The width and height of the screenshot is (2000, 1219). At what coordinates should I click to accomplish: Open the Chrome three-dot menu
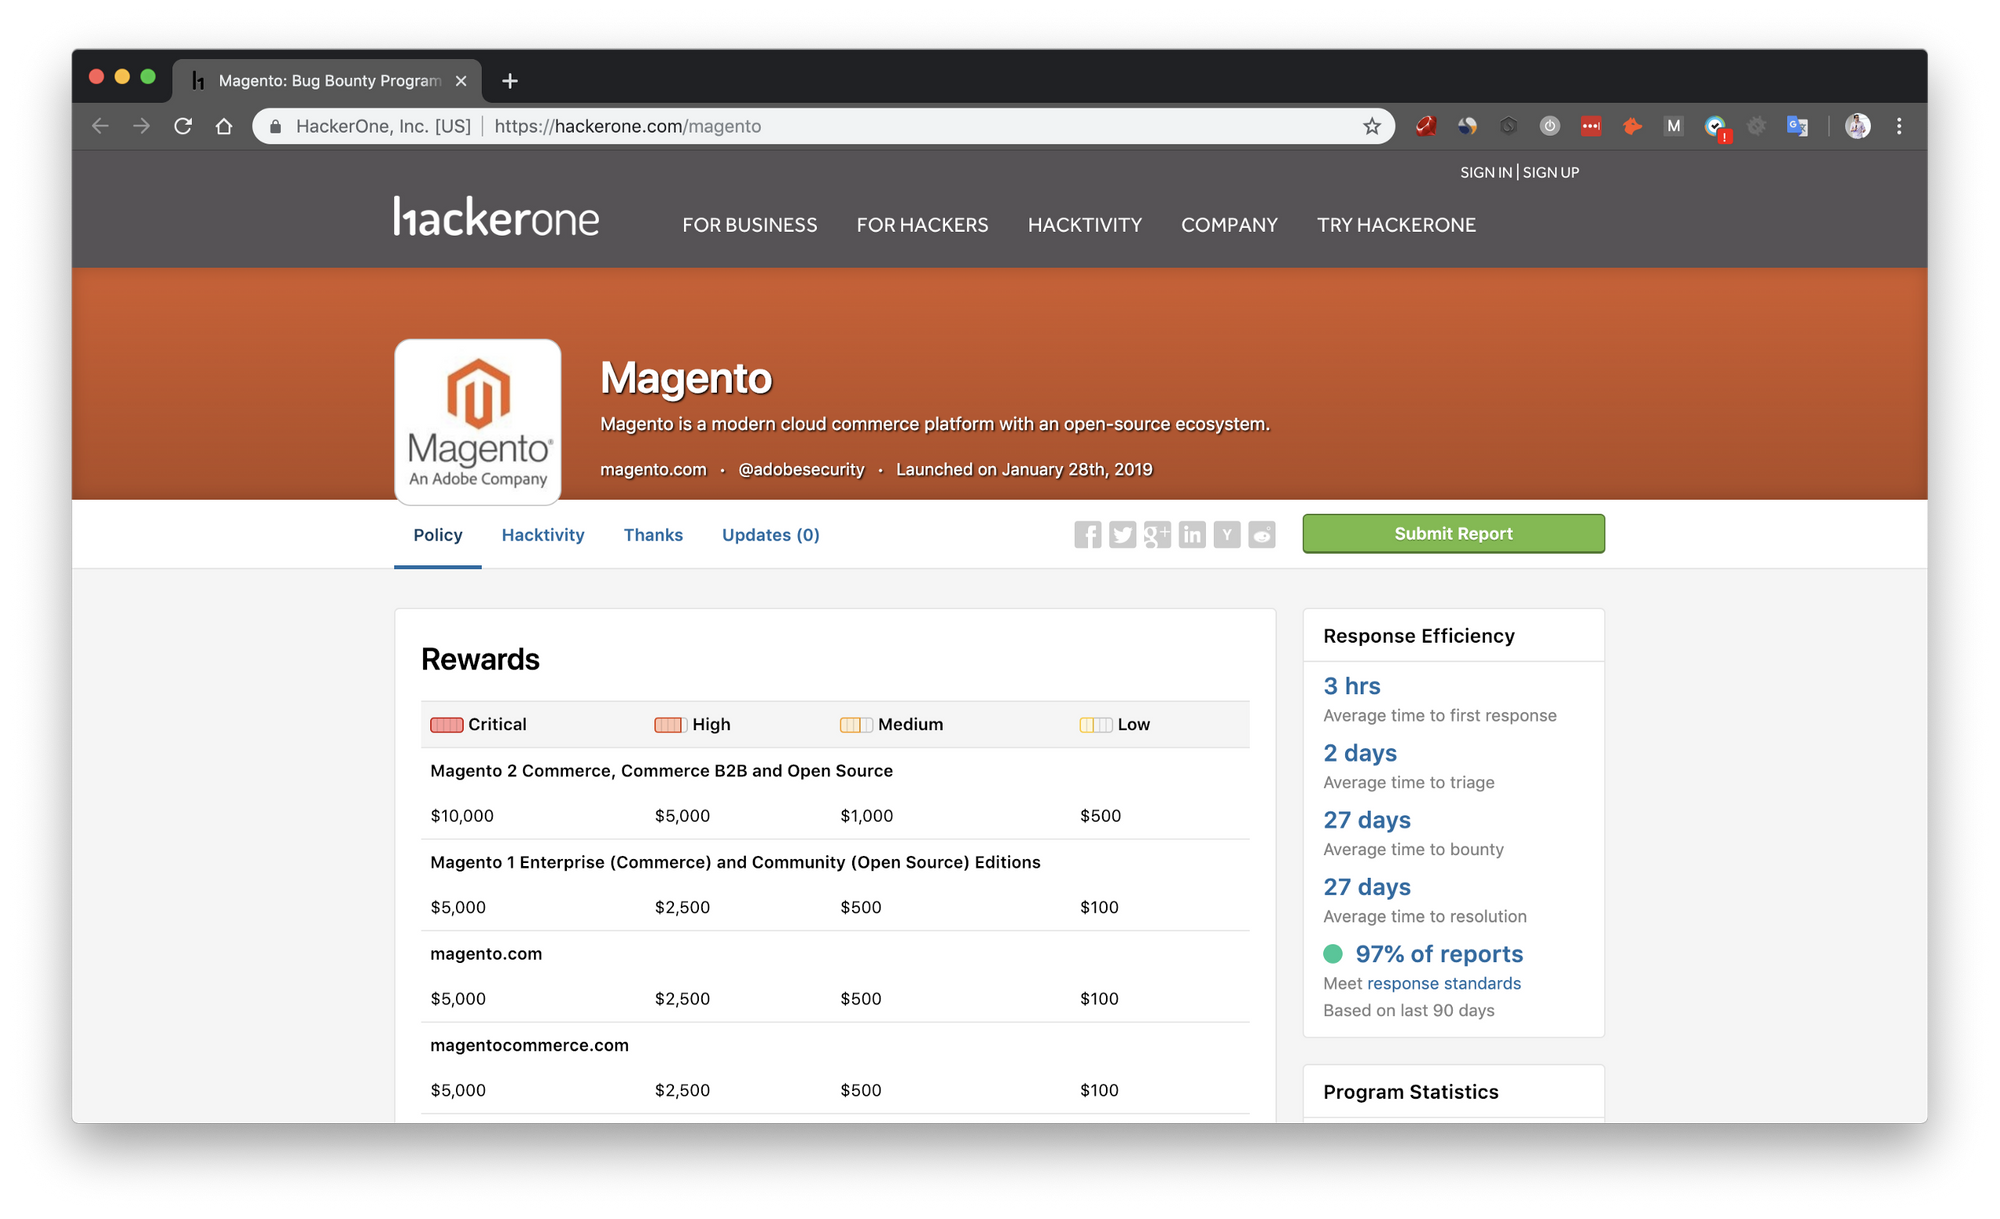(x=1899, y=126)
